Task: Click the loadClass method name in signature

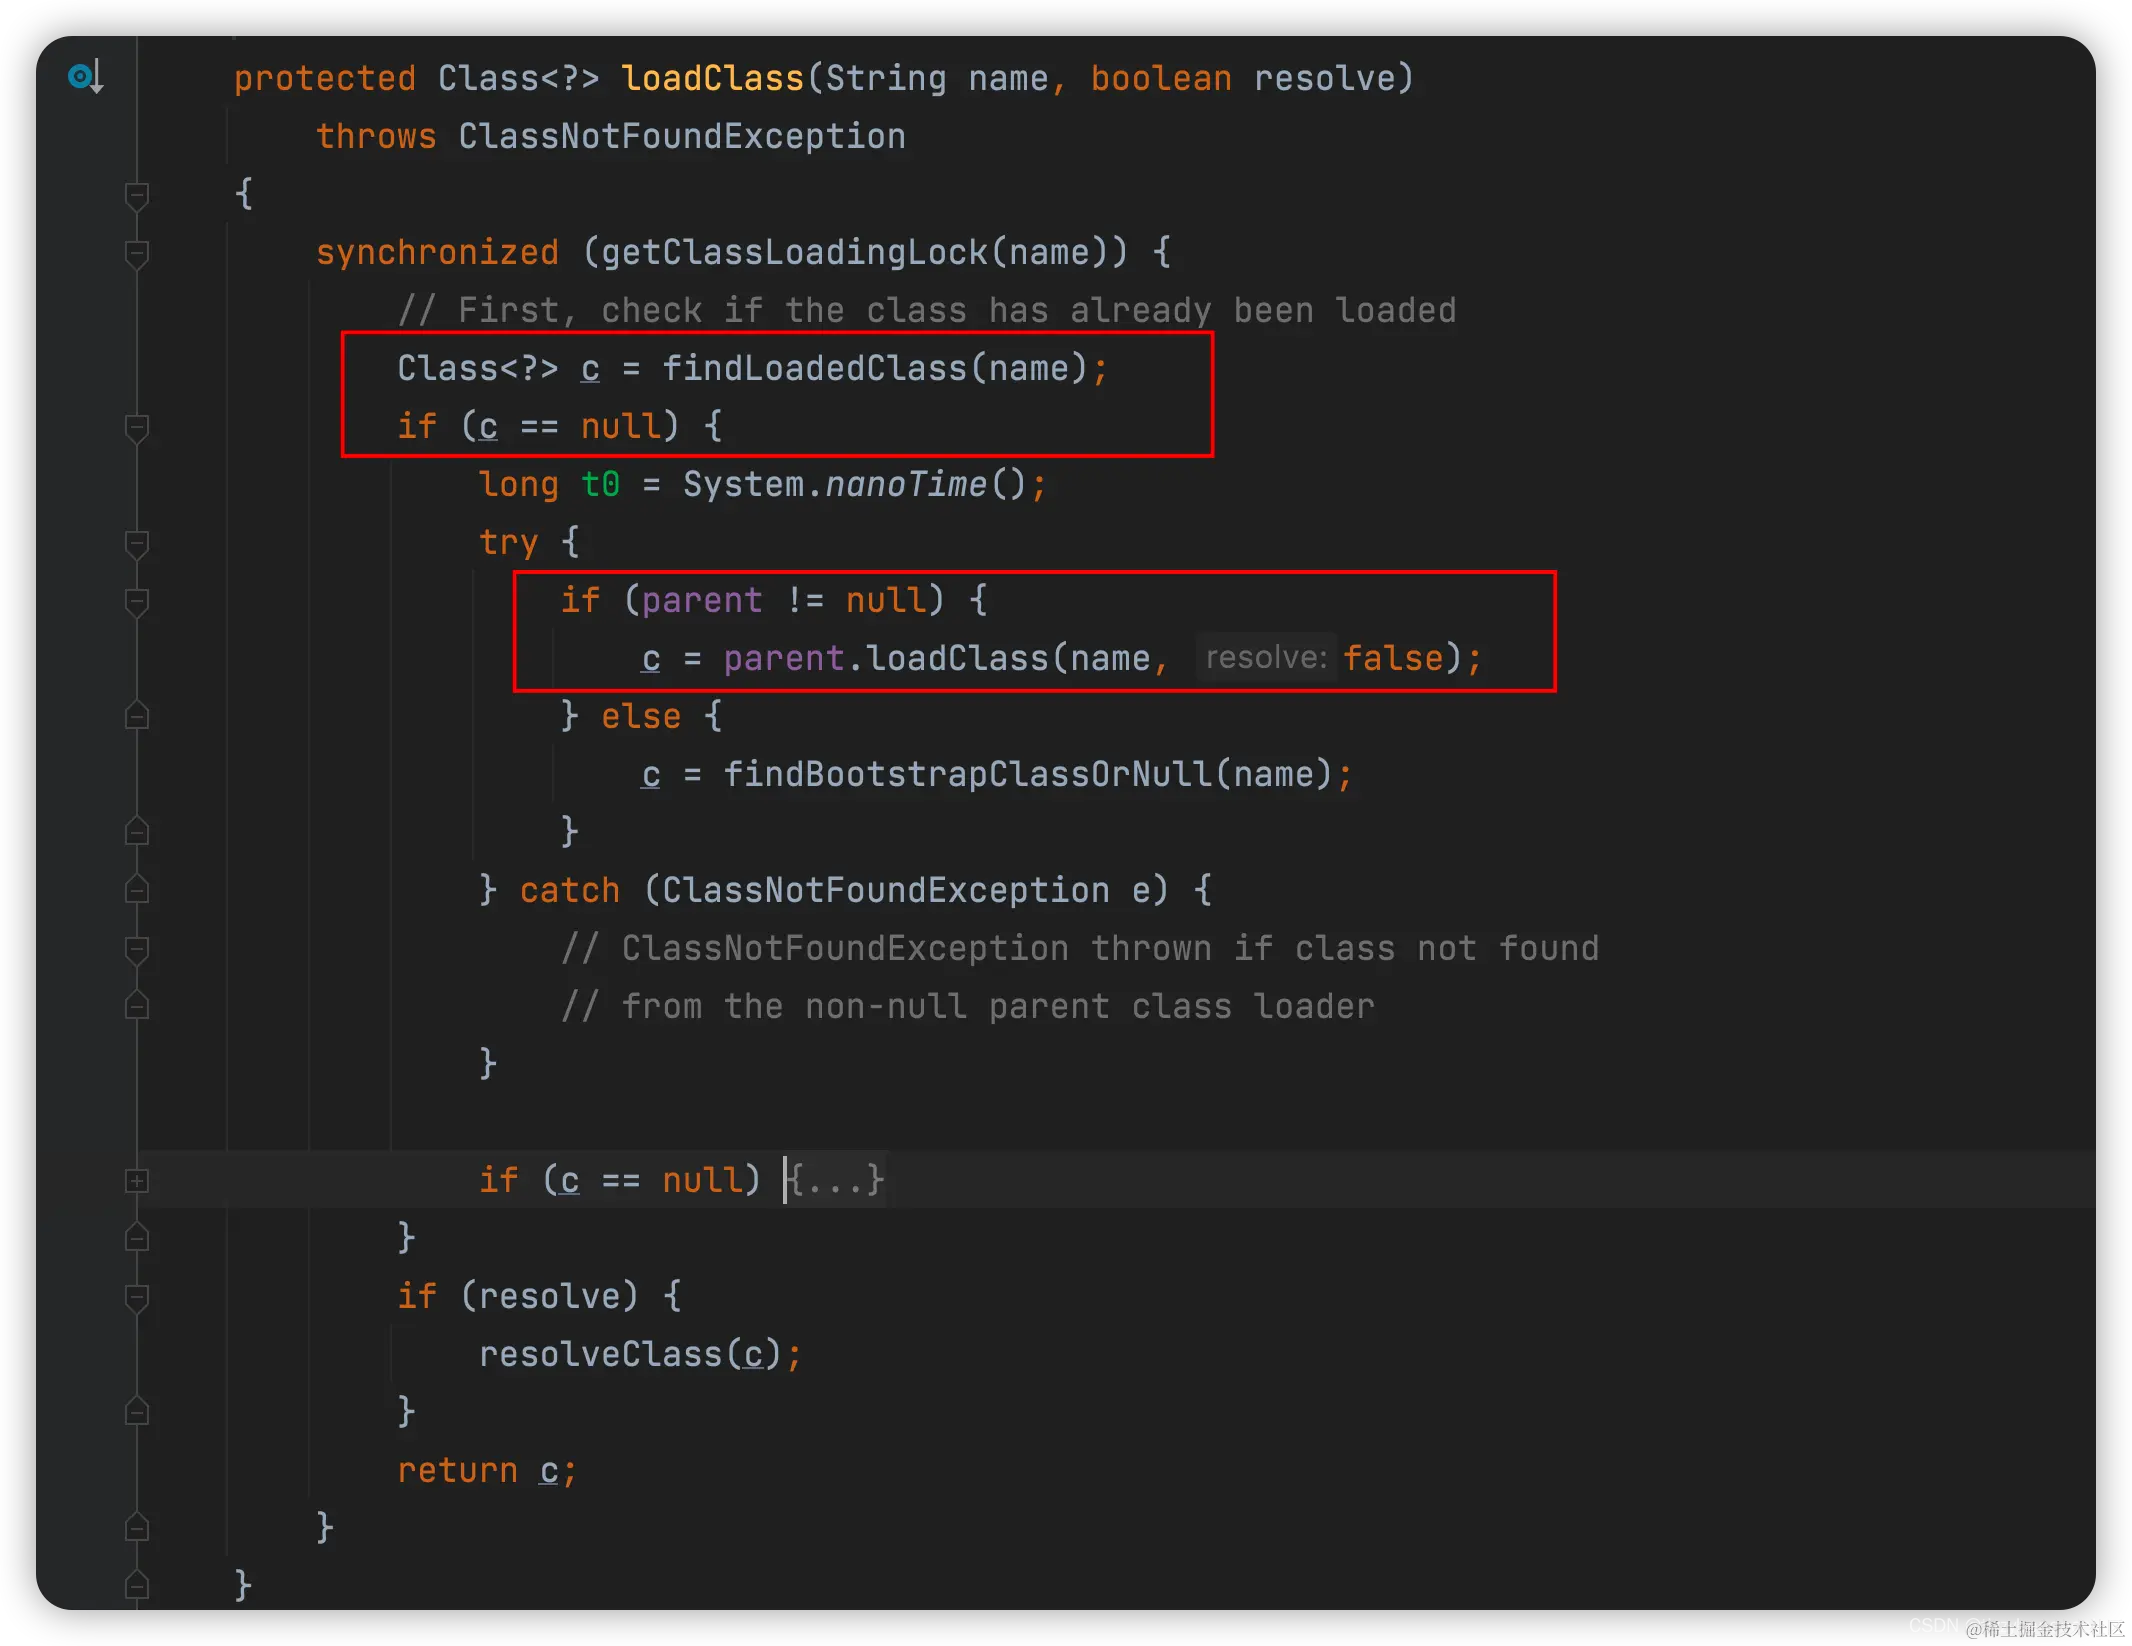Action: click(x=712, y=78)
